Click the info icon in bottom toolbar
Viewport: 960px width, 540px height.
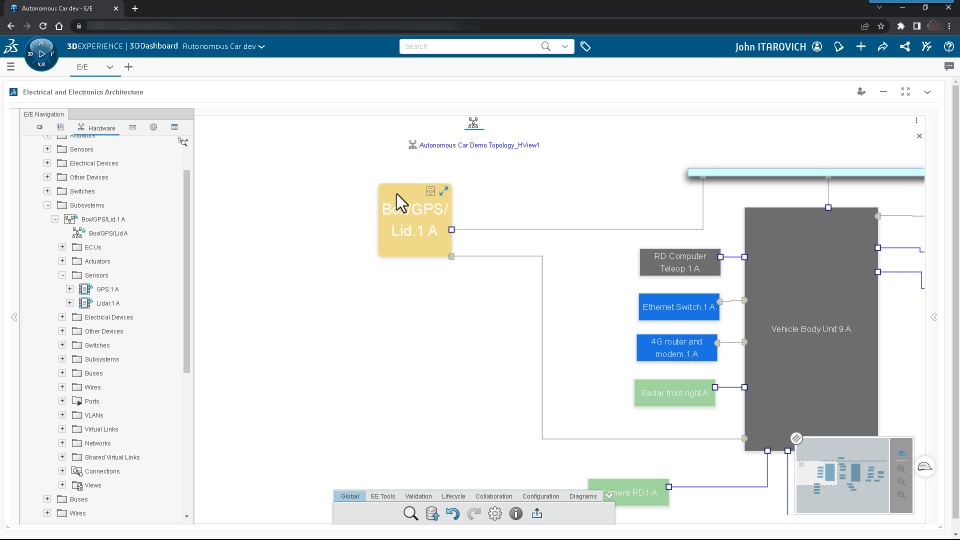[x=516, y=514]
